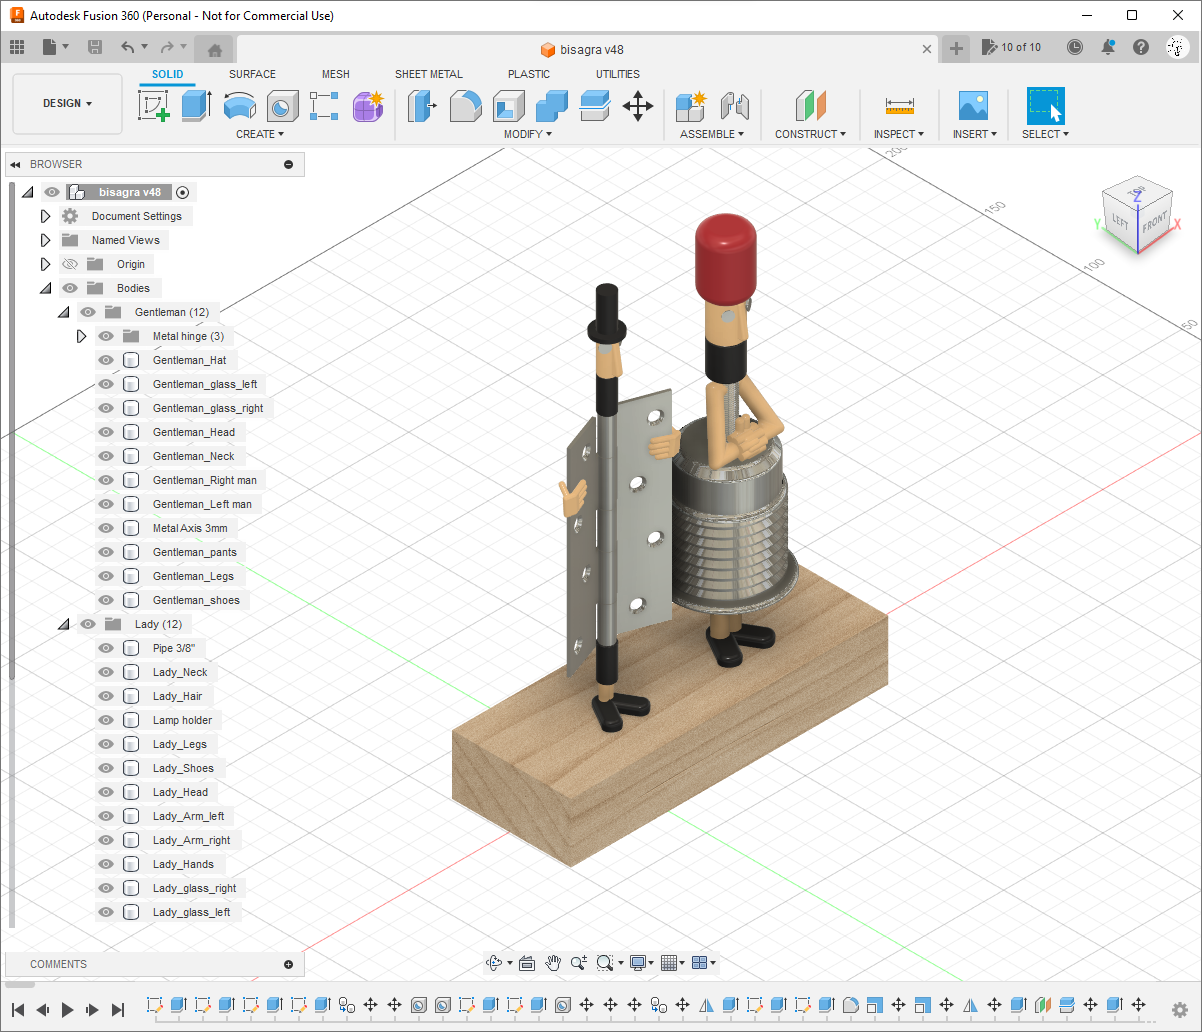
Task: Jump to the end of the timeline
Action: [120, 1009]
